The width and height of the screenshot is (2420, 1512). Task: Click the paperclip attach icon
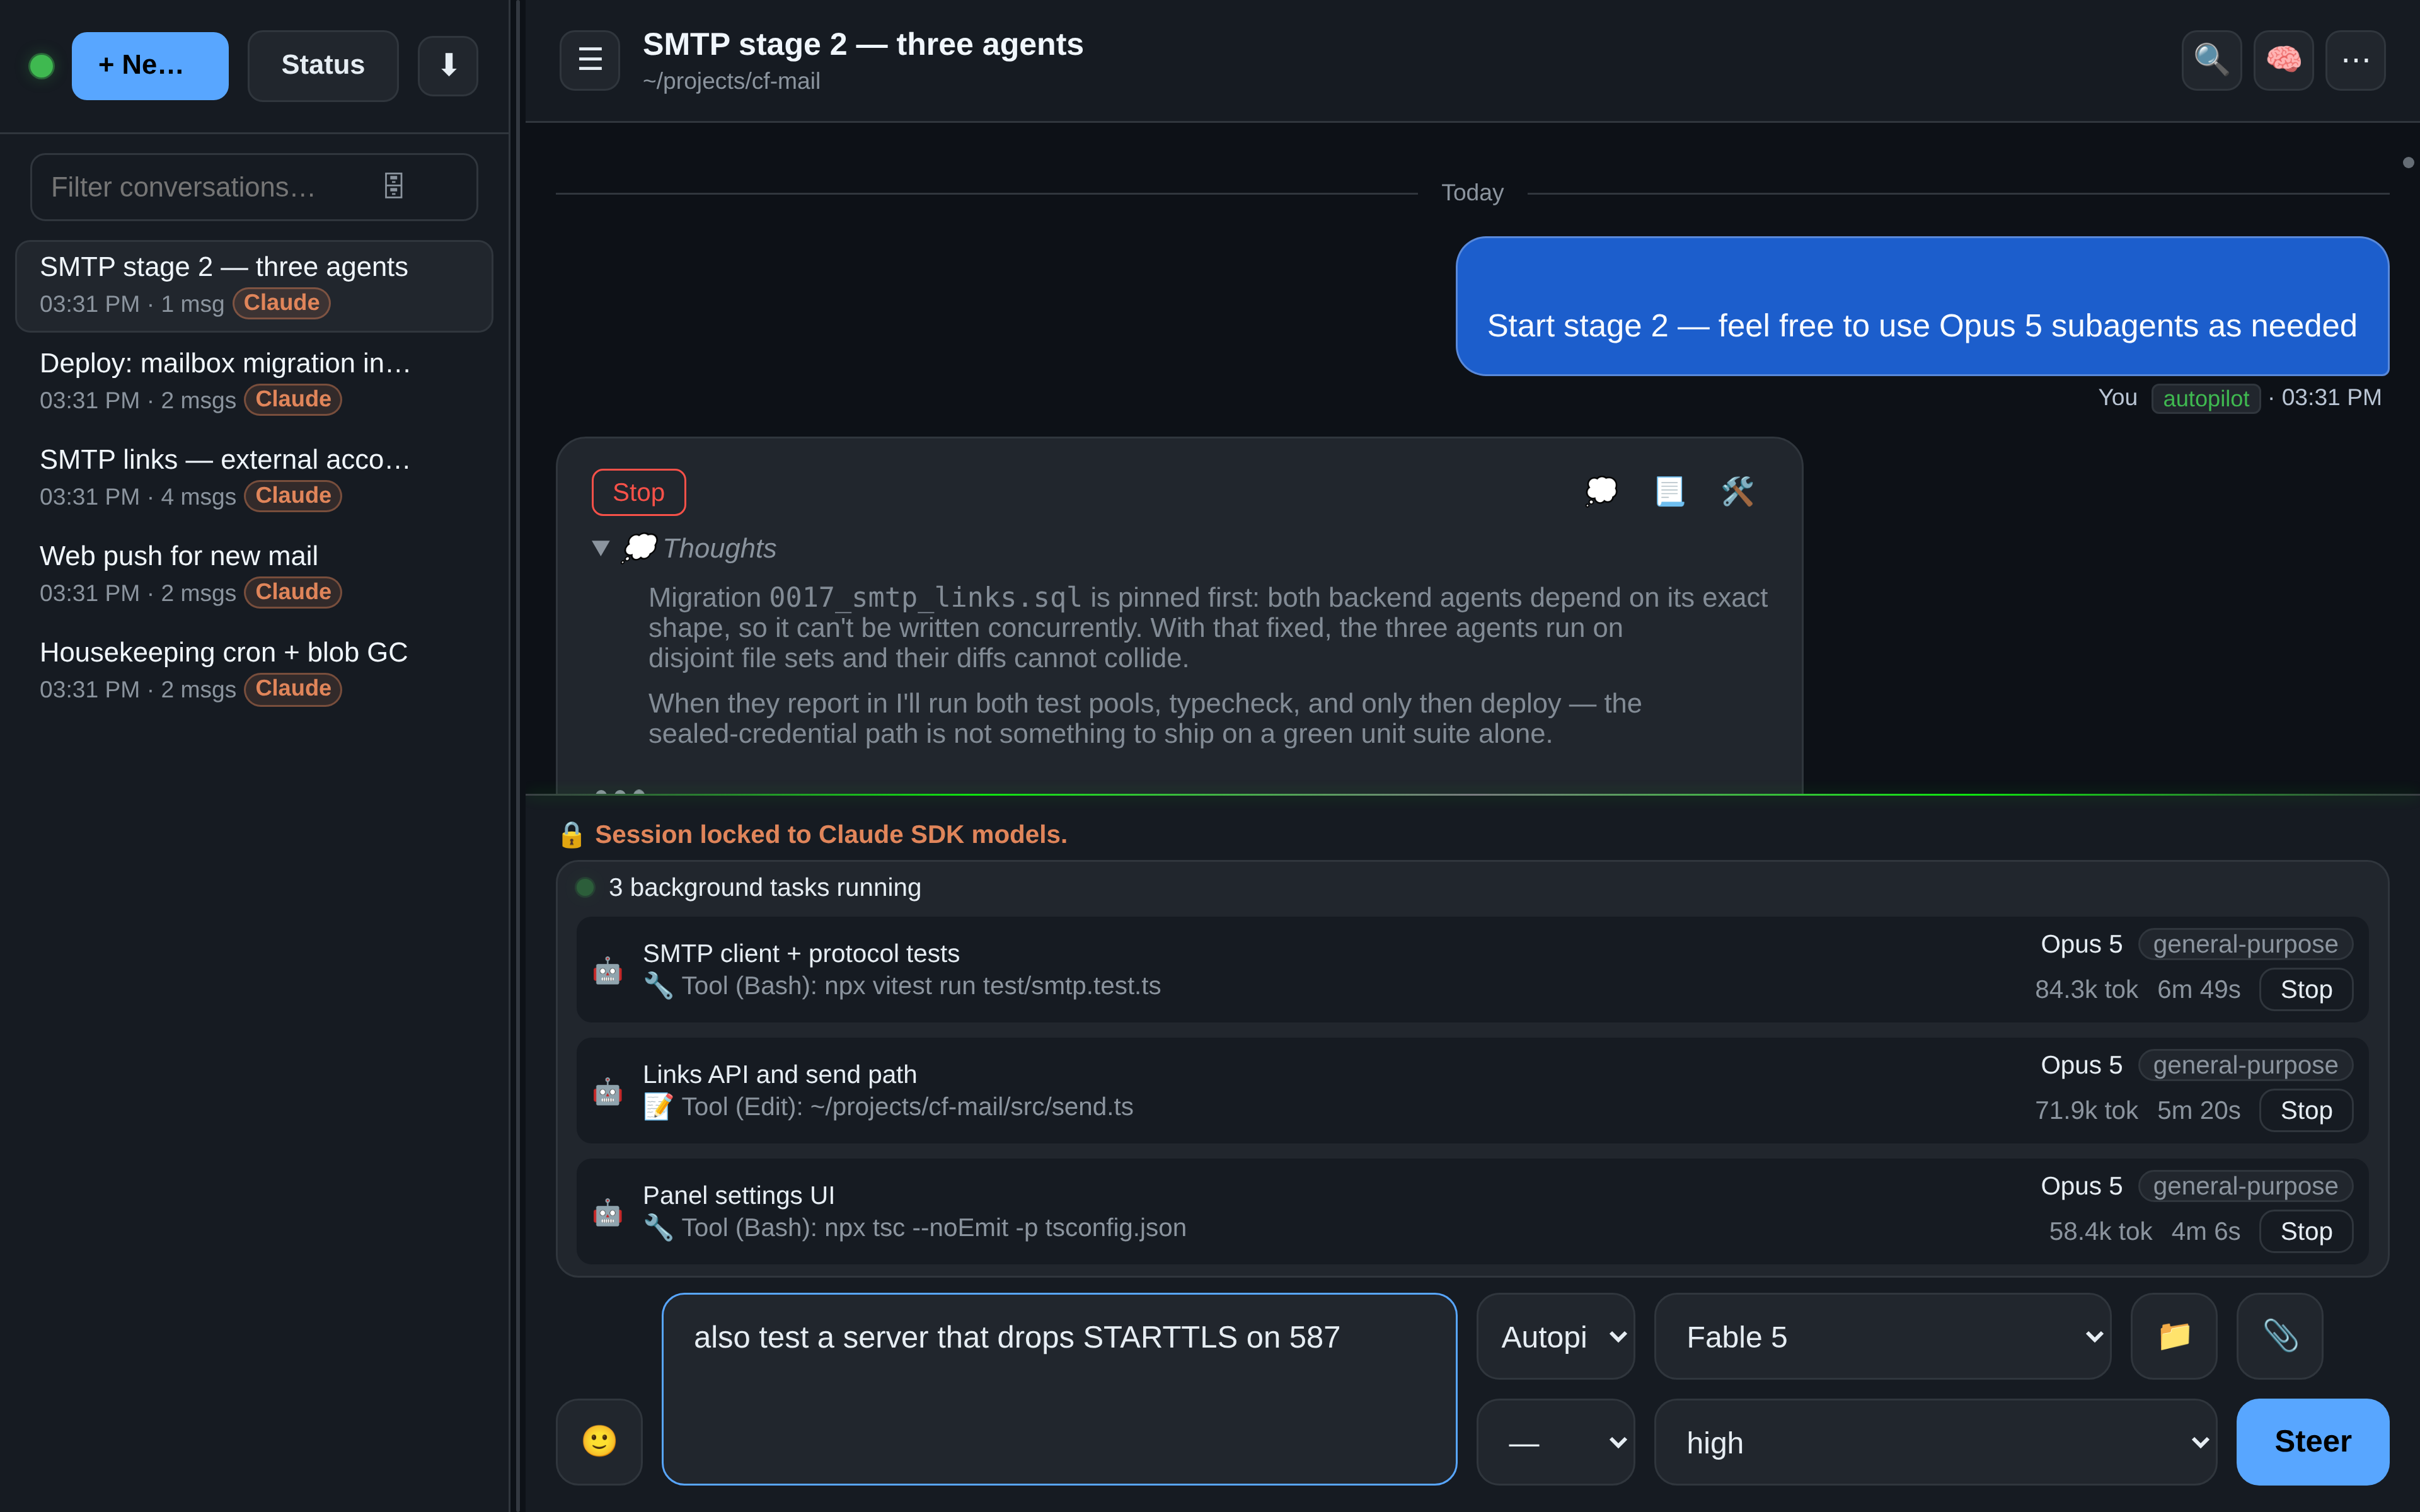coord(2280,1336)
